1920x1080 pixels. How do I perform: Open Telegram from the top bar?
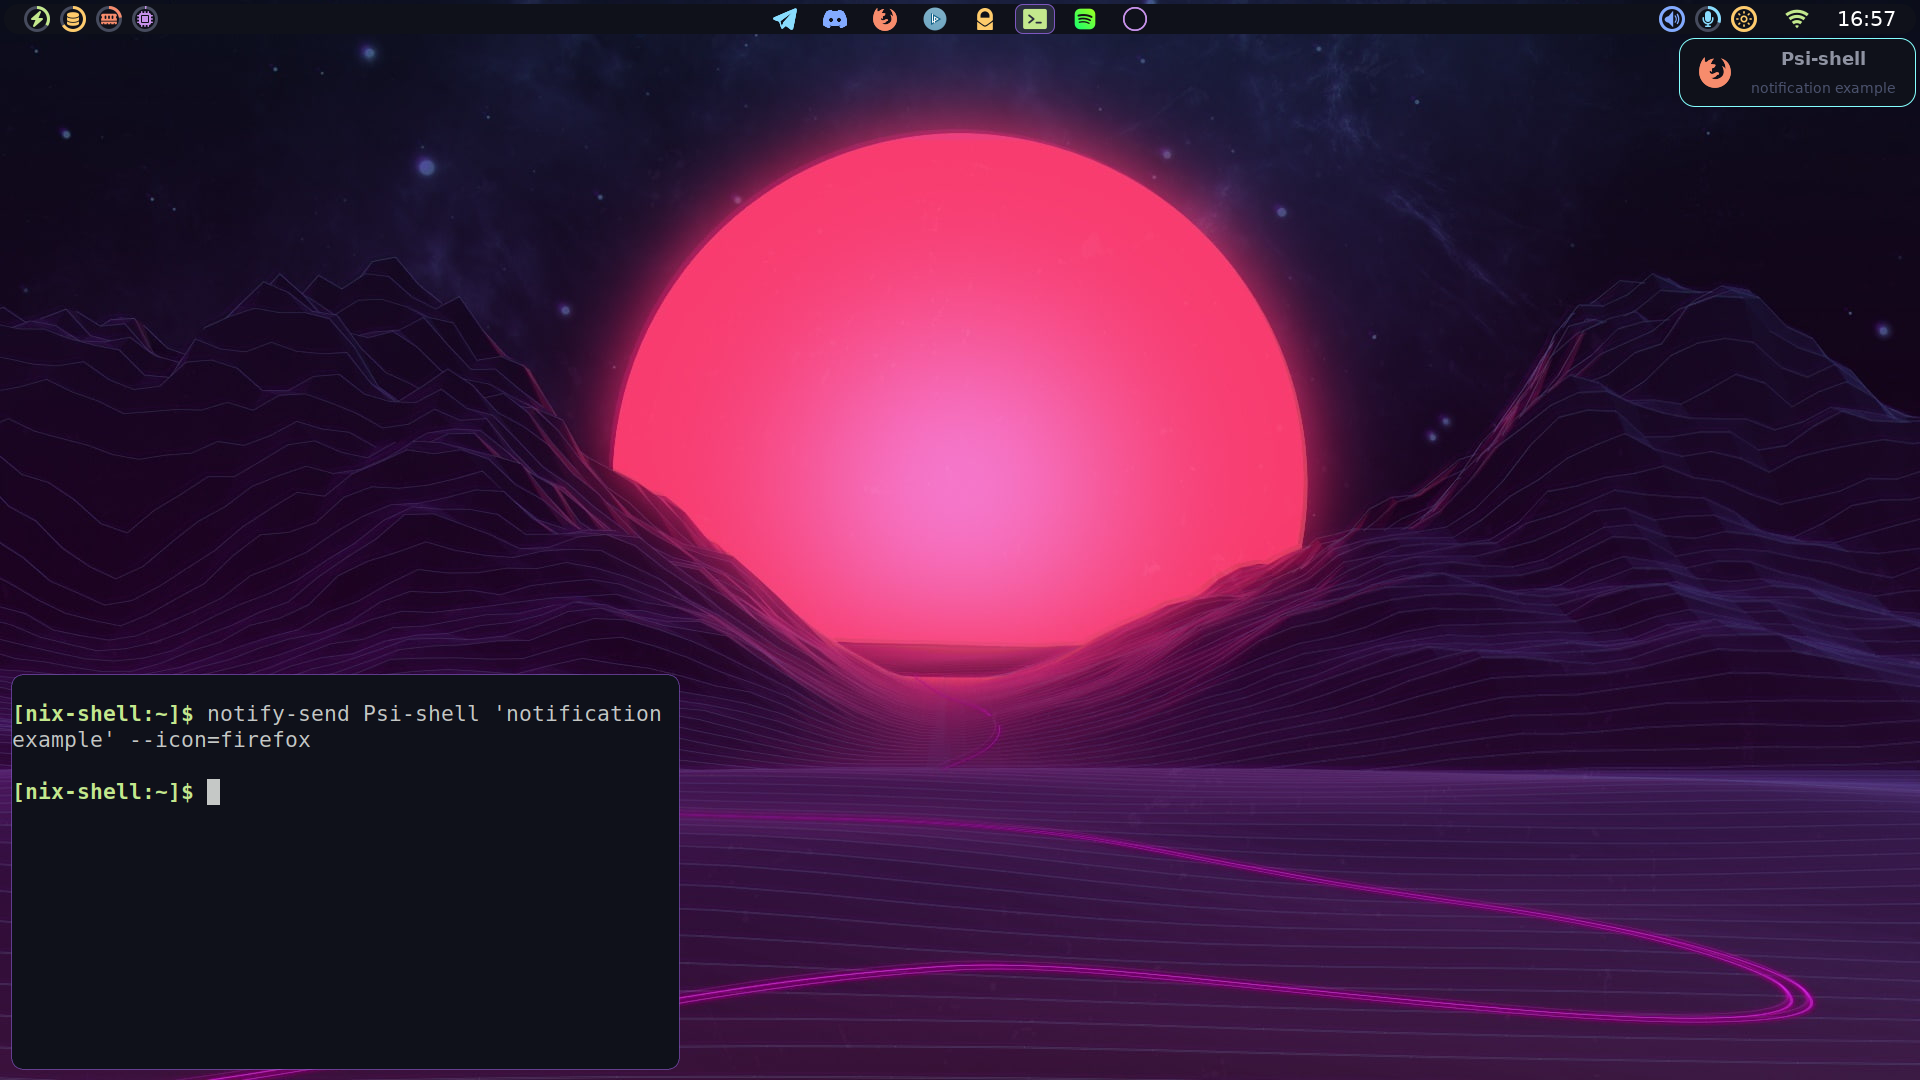click(785, 19)
